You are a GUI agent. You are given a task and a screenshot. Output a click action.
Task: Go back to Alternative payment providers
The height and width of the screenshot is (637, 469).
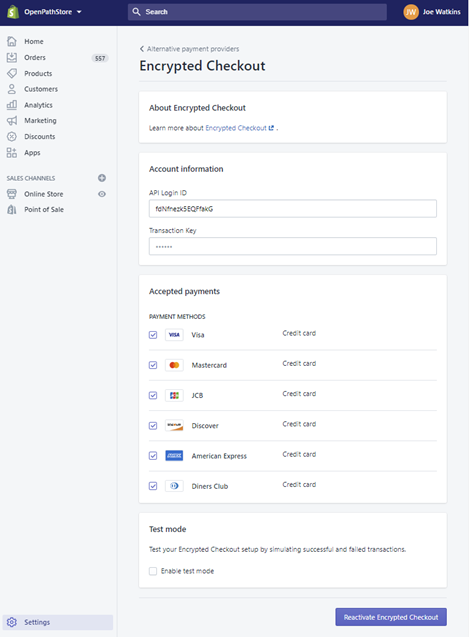[x=189, y=49]
